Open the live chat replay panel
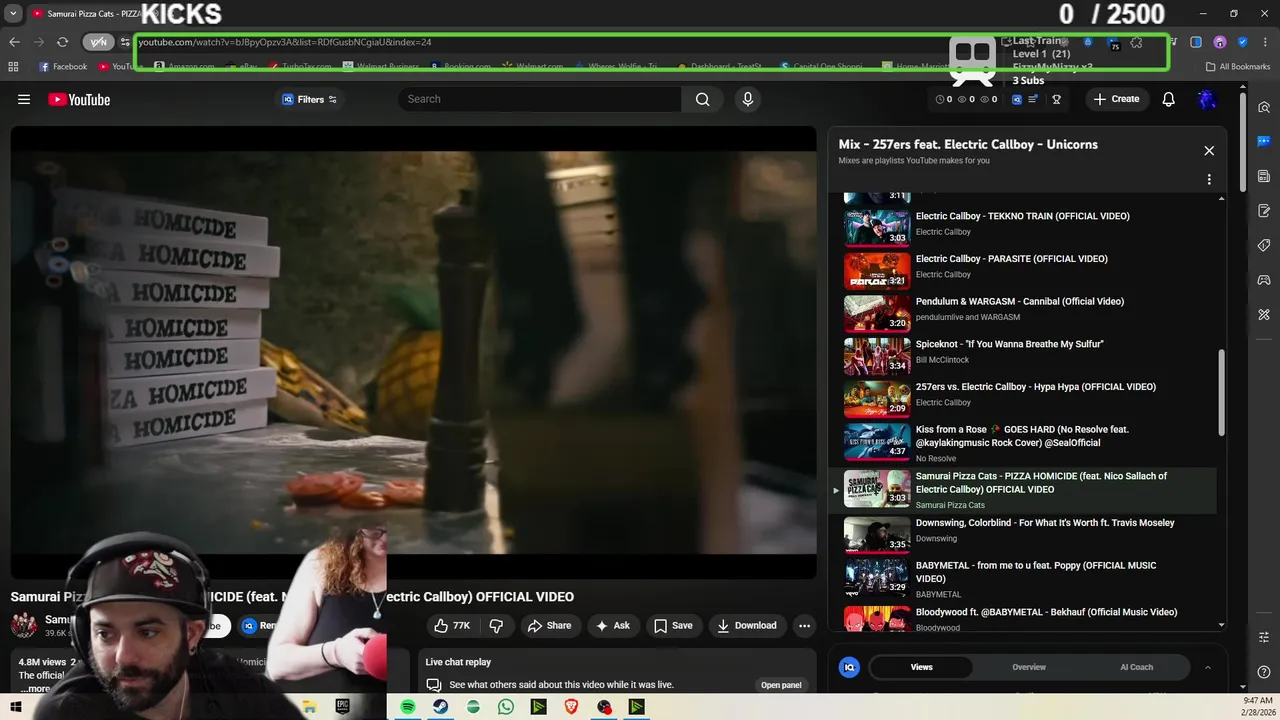1280x720 pixels. [x=781, y=685]
